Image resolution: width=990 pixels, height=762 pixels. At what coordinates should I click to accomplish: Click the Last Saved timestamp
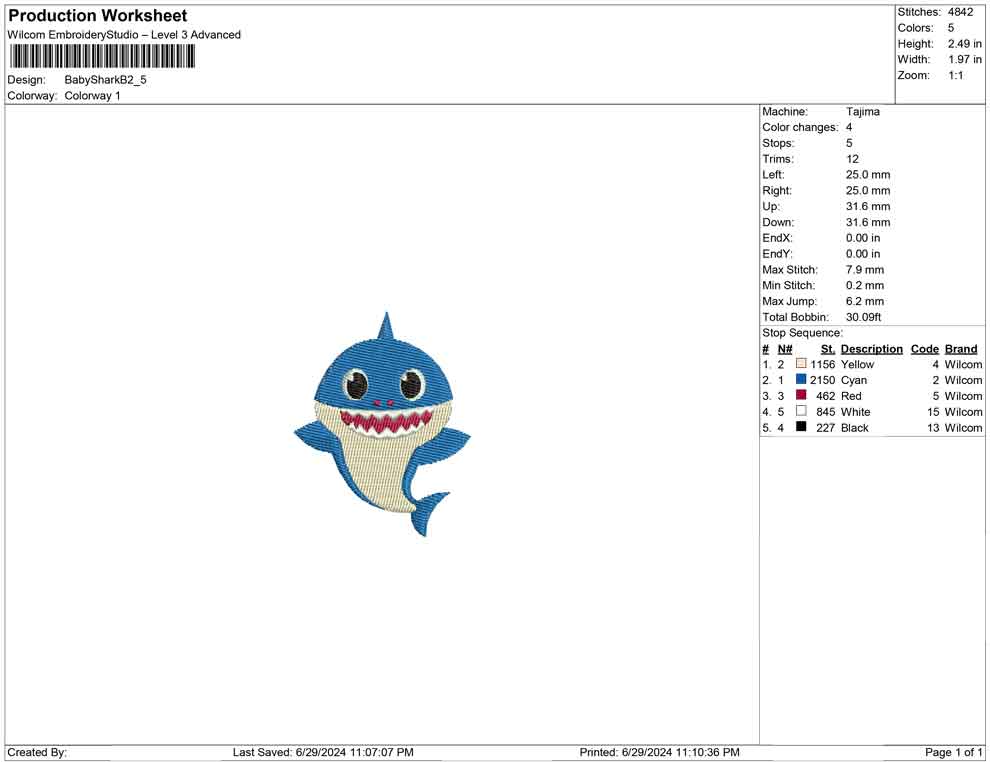(x=323, y=752)
